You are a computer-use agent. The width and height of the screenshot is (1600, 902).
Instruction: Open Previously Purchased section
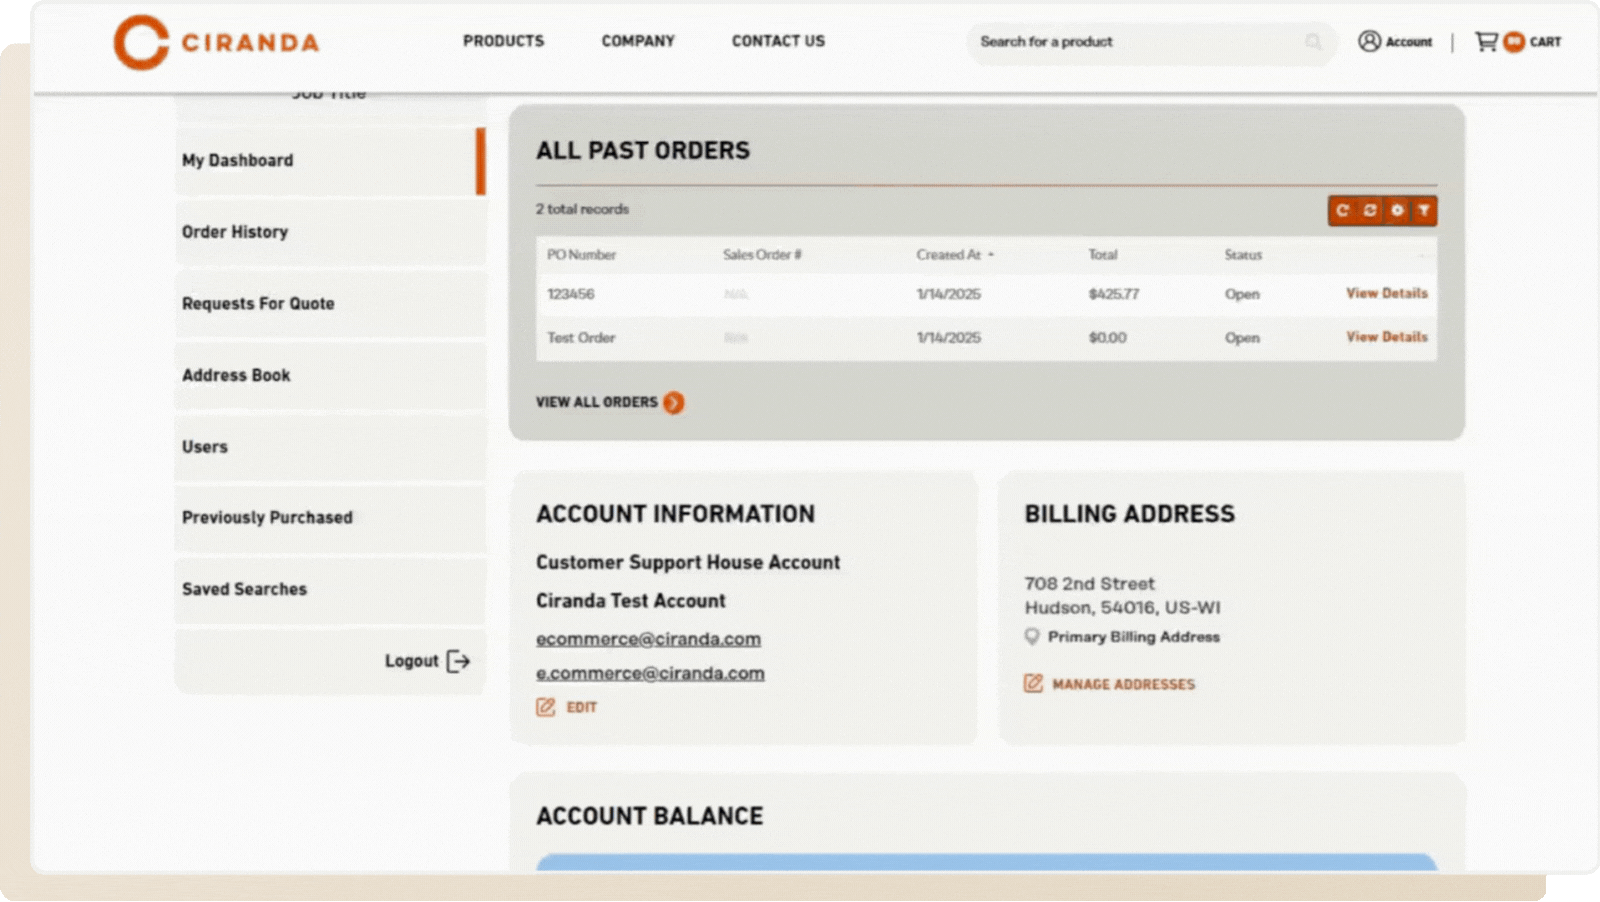(x=330, y=518)
